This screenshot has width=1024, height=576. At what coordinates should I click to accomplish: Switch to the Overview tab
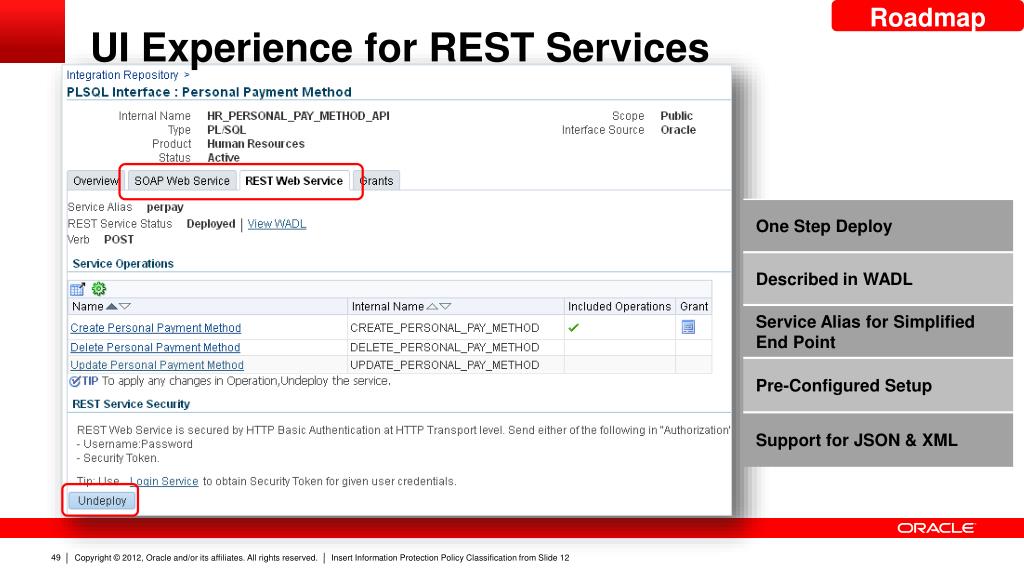pos(95,181)
